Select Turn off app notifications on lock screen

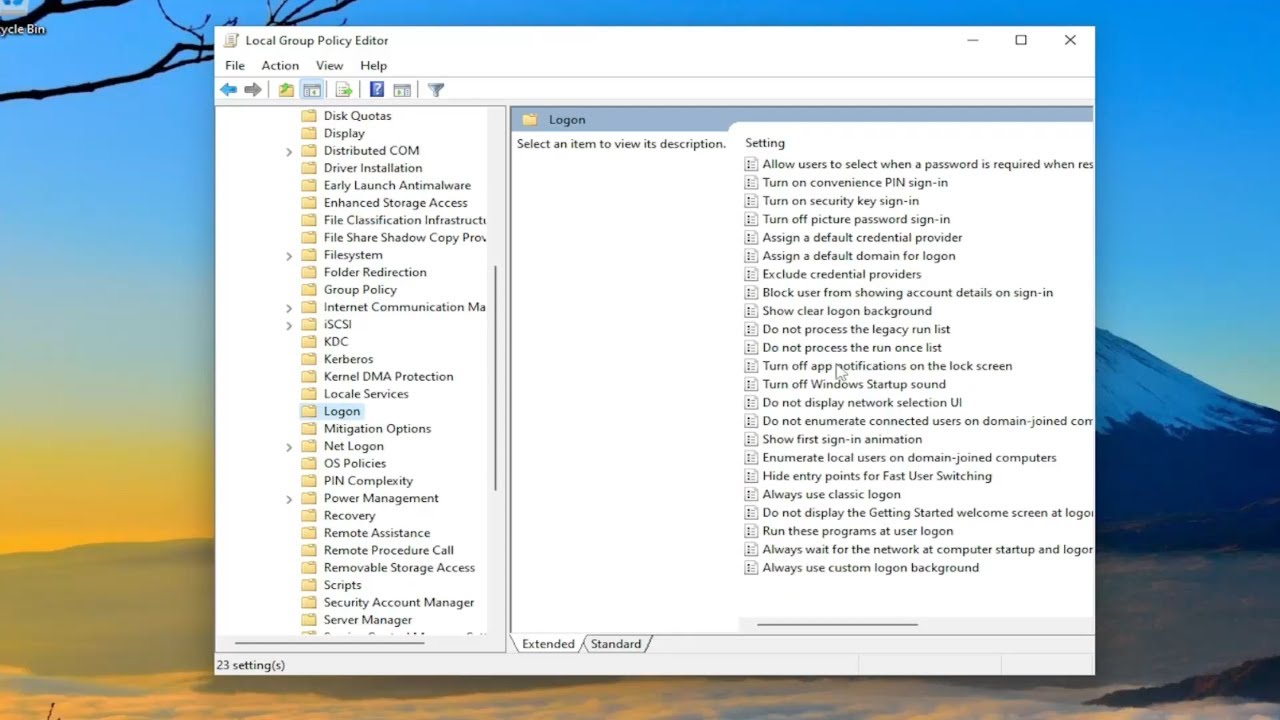[x=887, y=366]
